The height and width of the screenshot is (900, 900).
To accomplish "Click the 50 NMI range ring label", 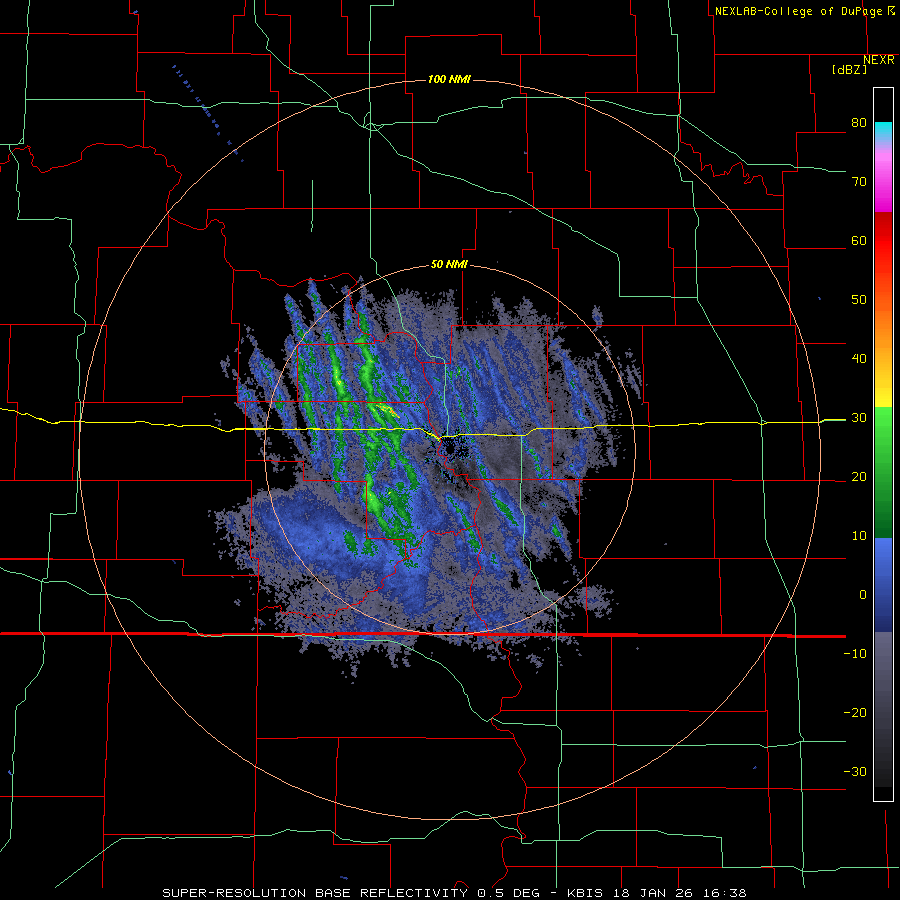I will tap(449, 265).
